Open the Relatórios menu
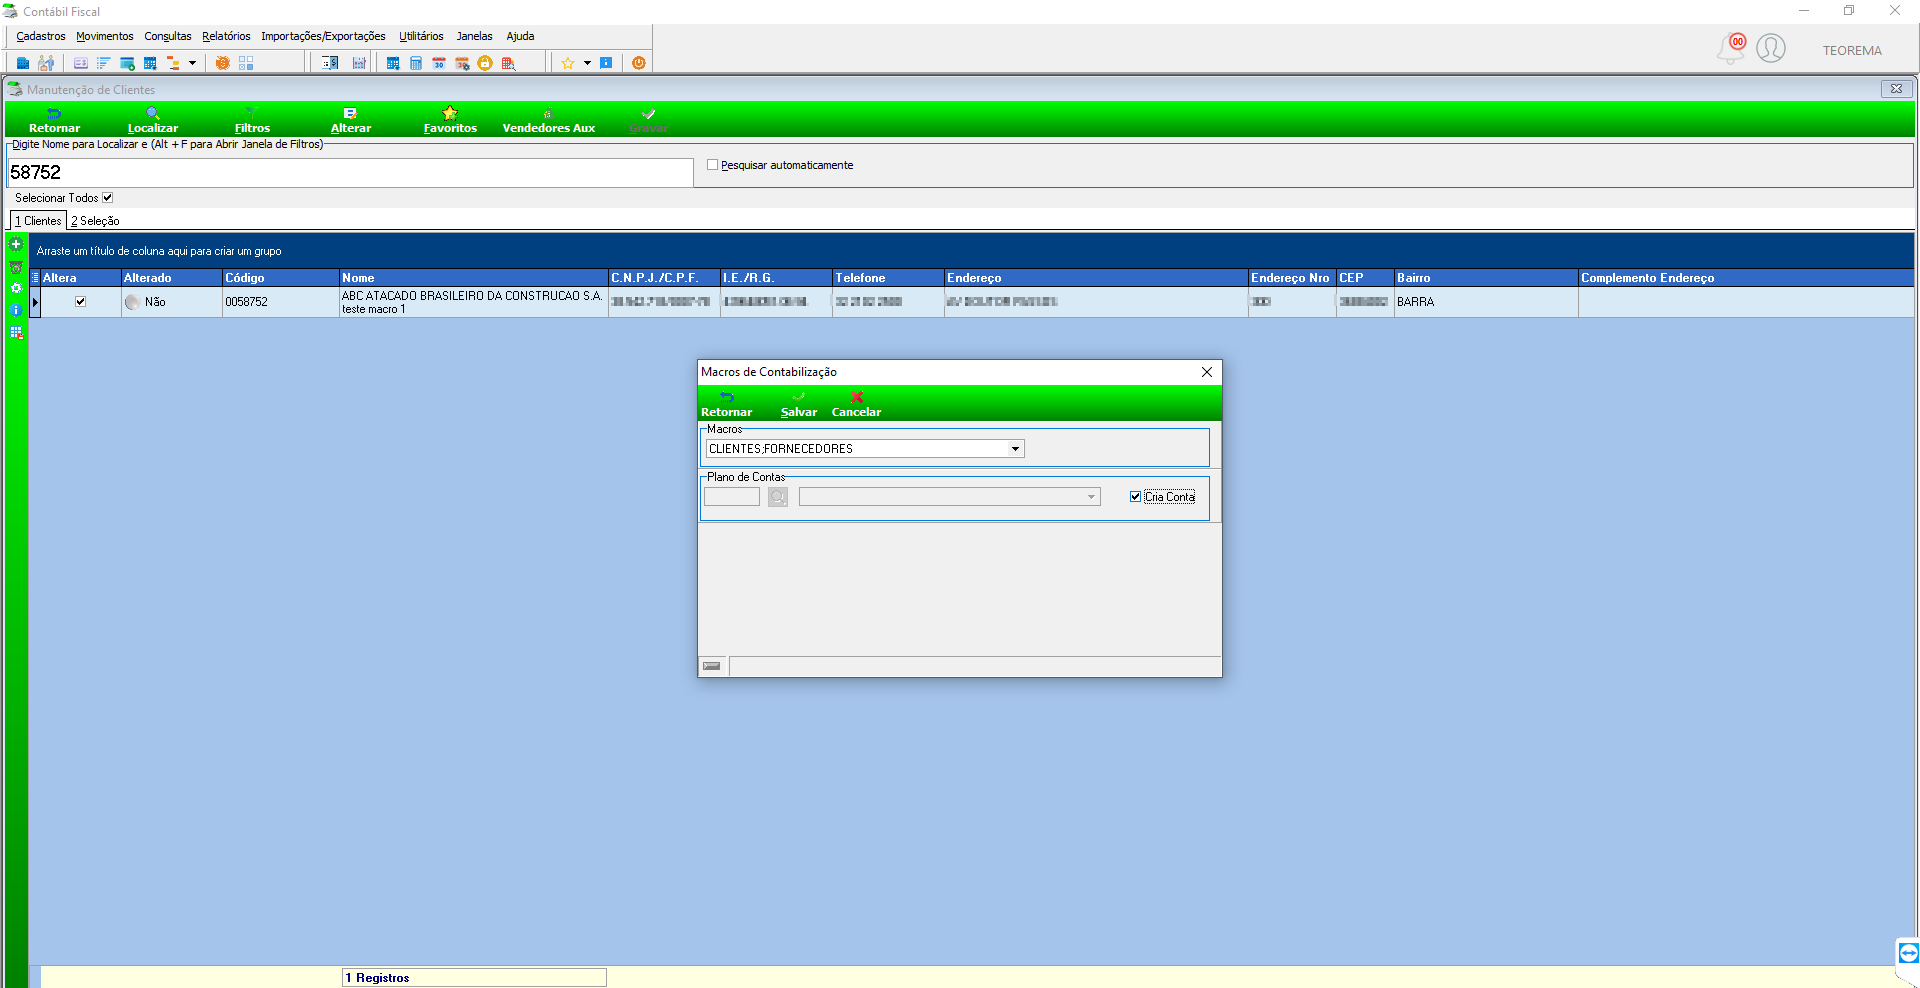The image size is (1920, 988). (226, 36)
